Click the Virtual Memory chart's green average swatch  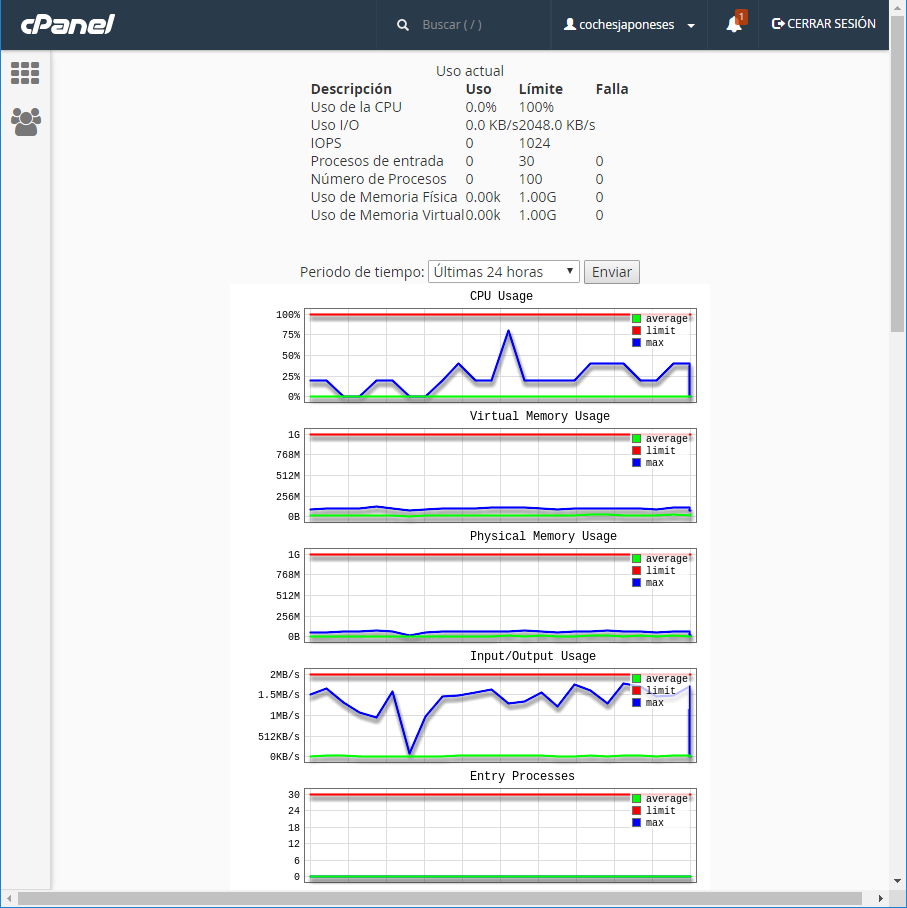tap(637, 438)
